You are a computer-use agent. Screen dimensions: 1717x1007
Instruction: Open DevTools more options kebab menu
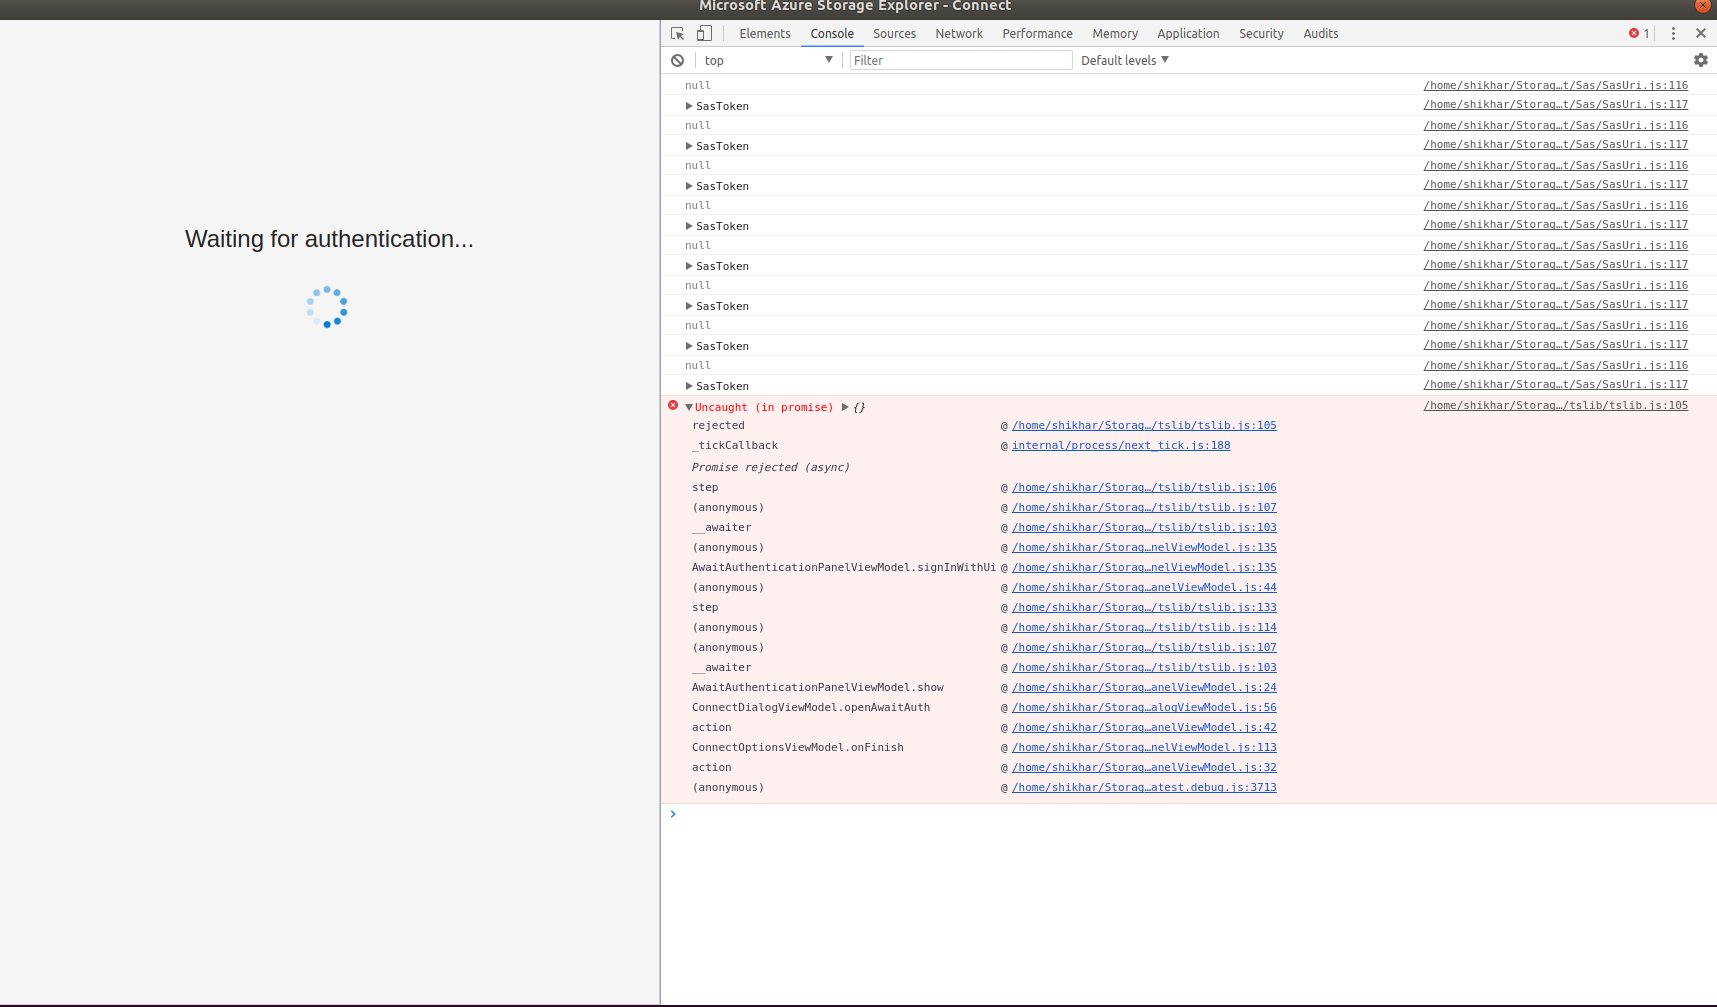[x=1673, y=33]
